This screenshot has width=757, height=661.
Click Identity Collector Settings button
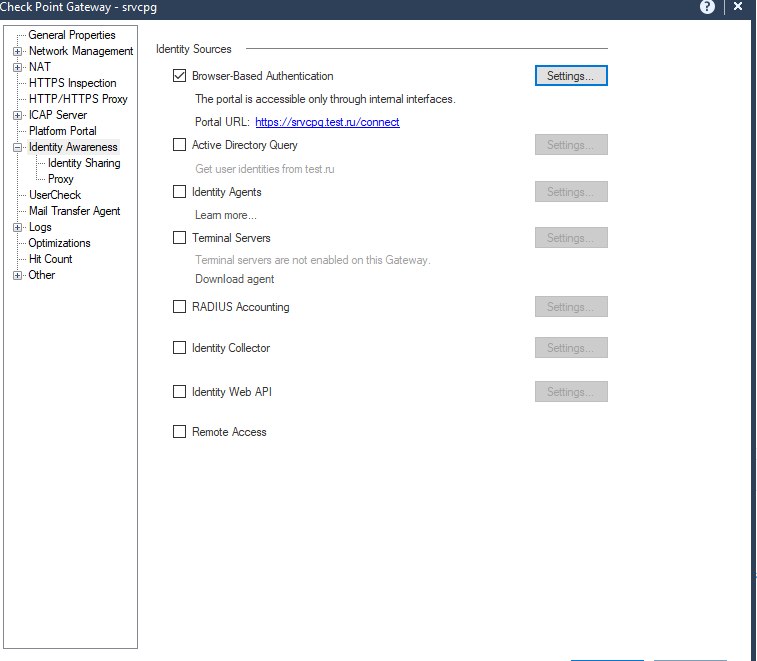click(x=571, y=348)
